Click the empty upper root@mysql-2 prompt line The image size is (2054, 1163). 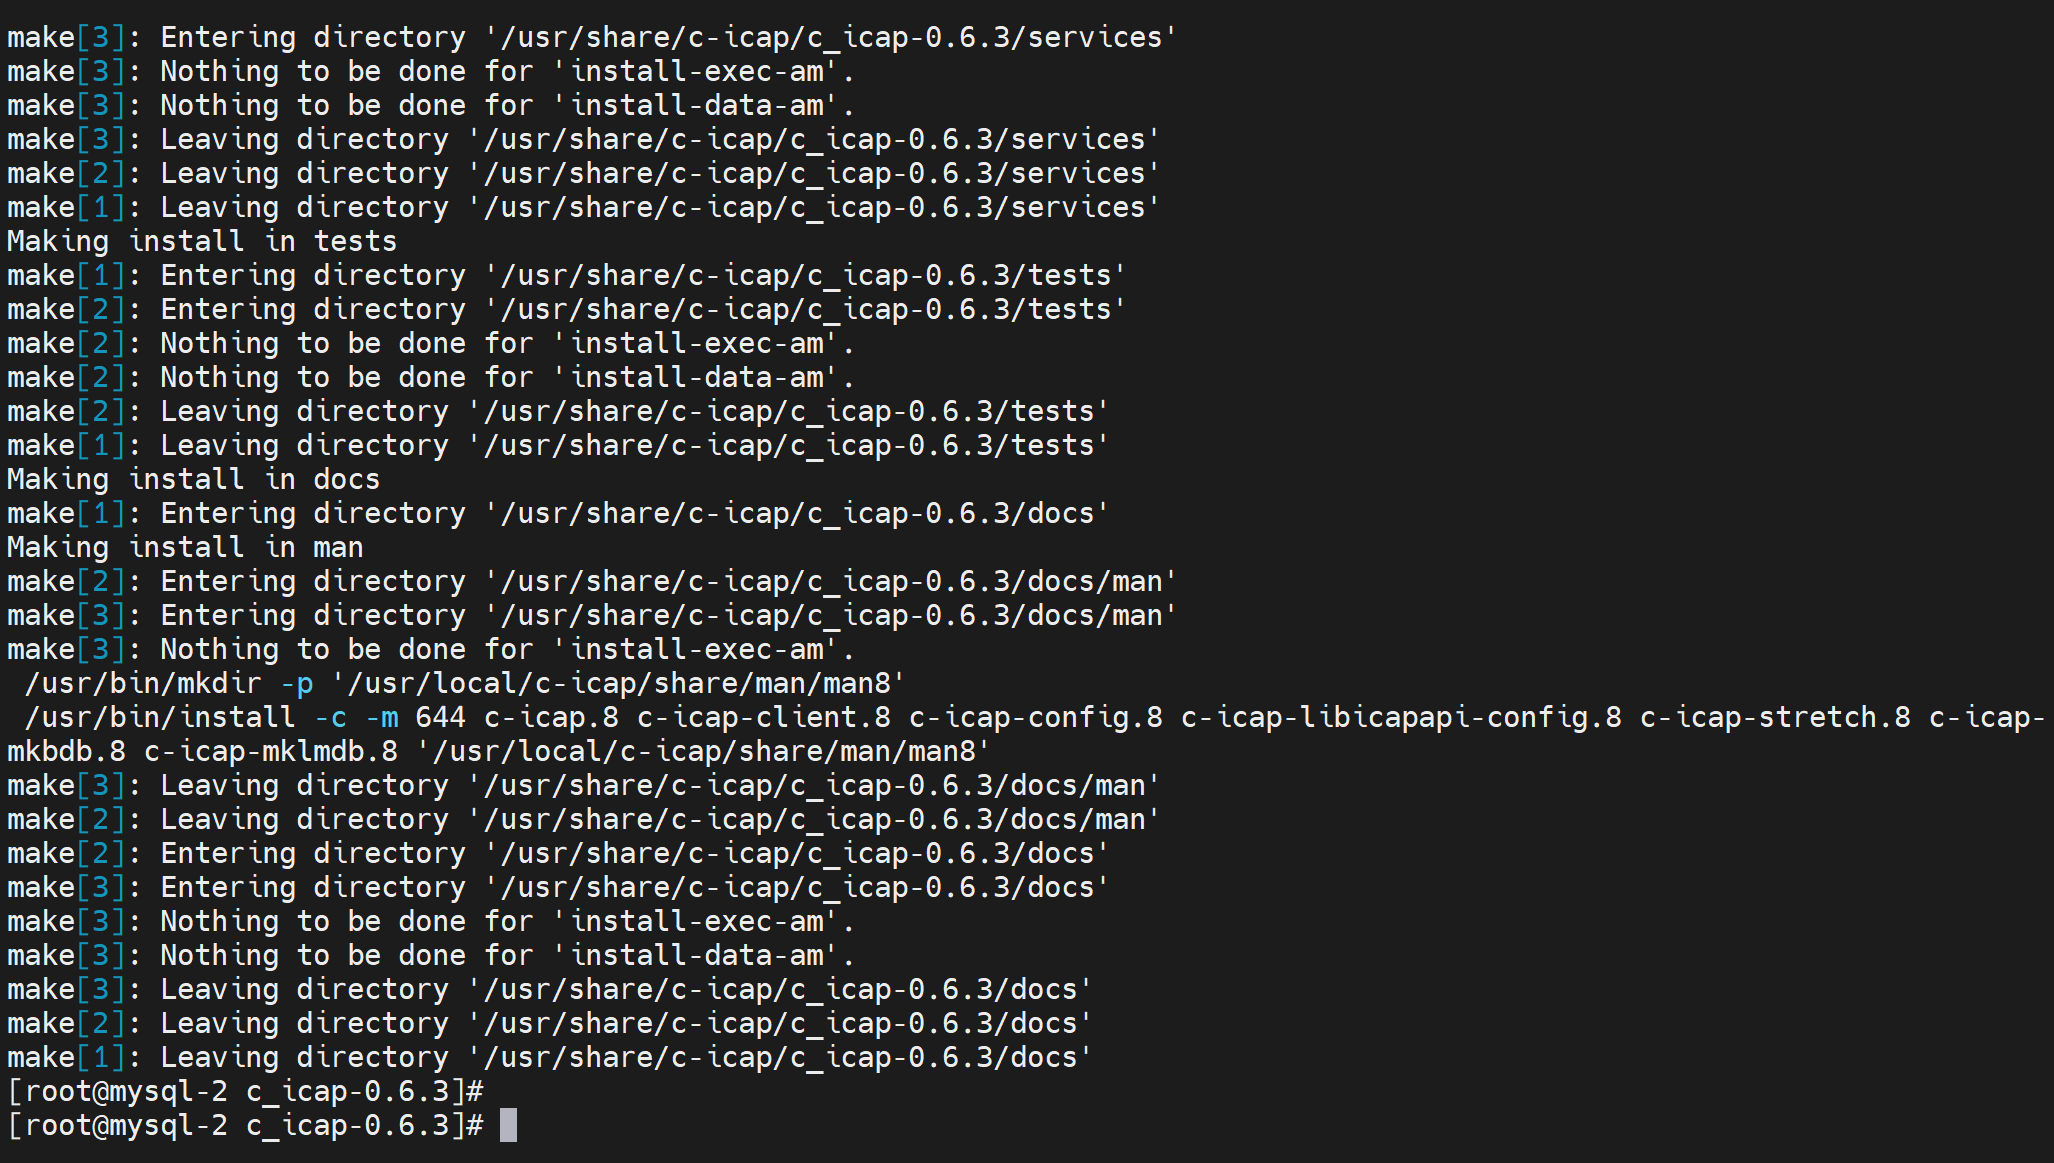click(x=245, y=1091)
